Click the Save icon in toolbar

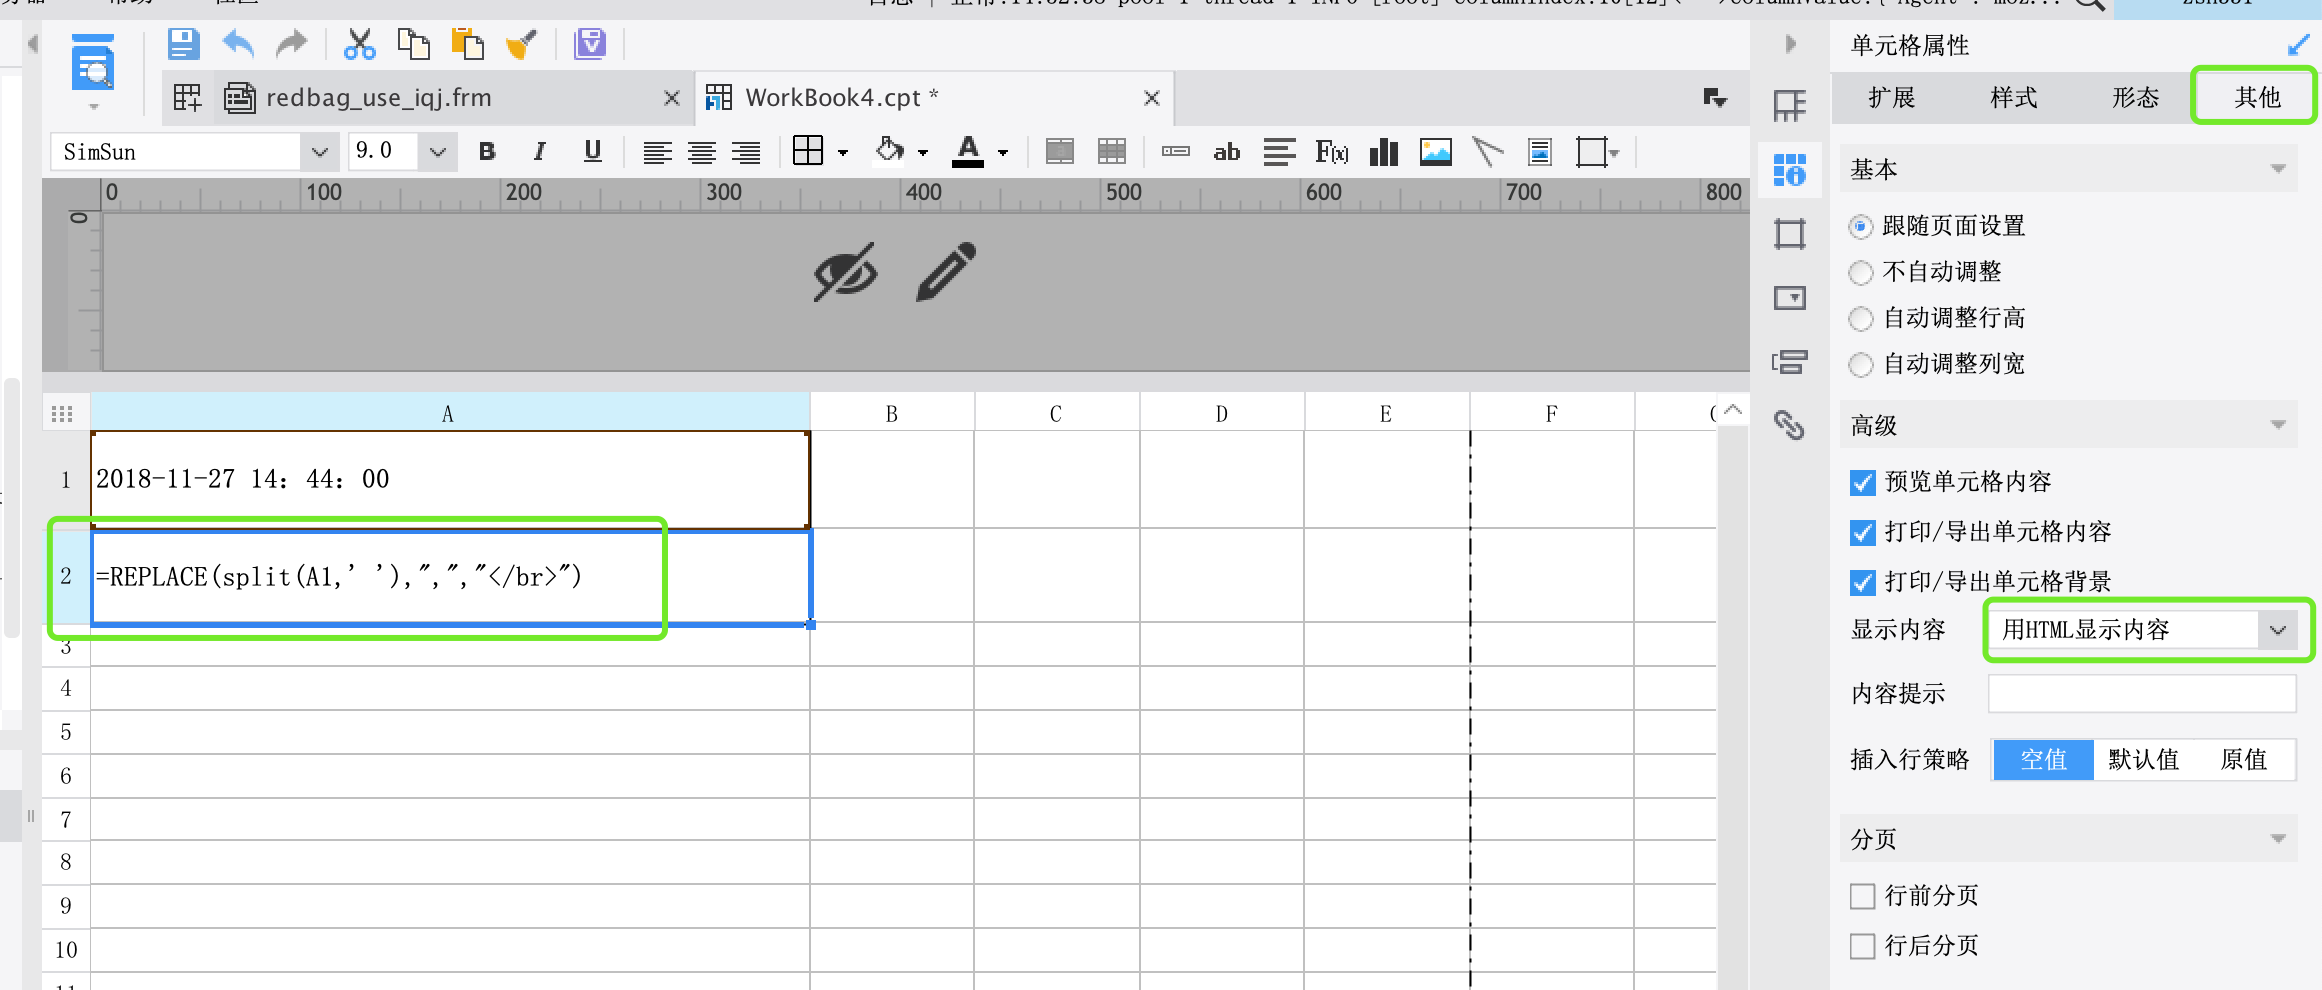point(183,44)
